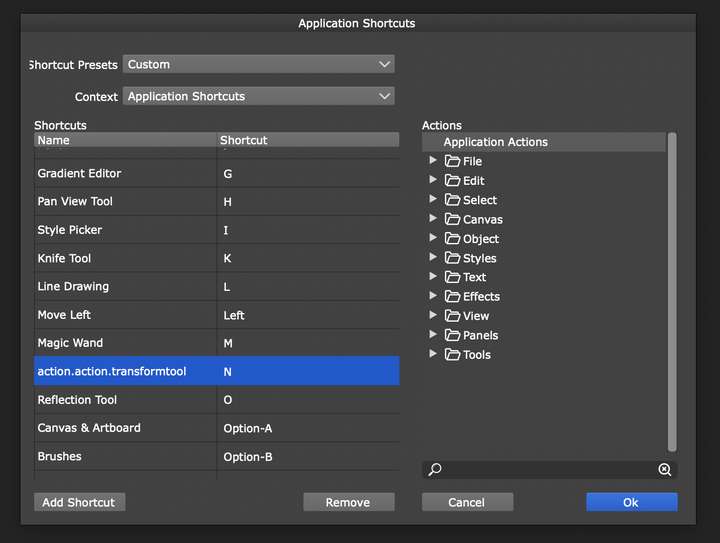
Task: Select the Knife Tool row
Action: click(x=217, y=258)
